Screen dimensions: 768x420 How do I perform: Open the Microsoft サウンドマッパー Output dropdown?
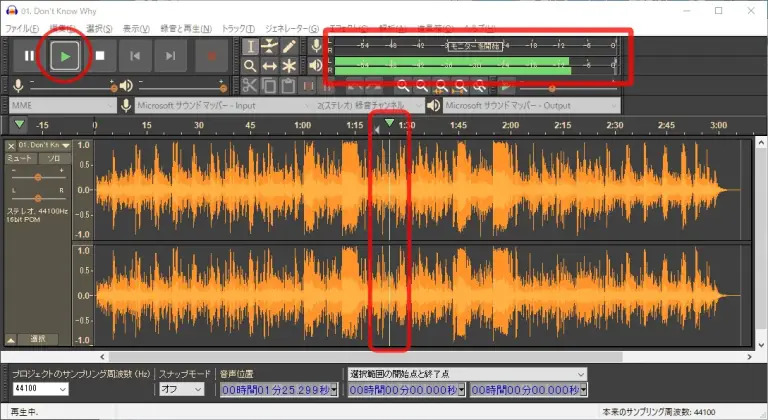(531, 105)
